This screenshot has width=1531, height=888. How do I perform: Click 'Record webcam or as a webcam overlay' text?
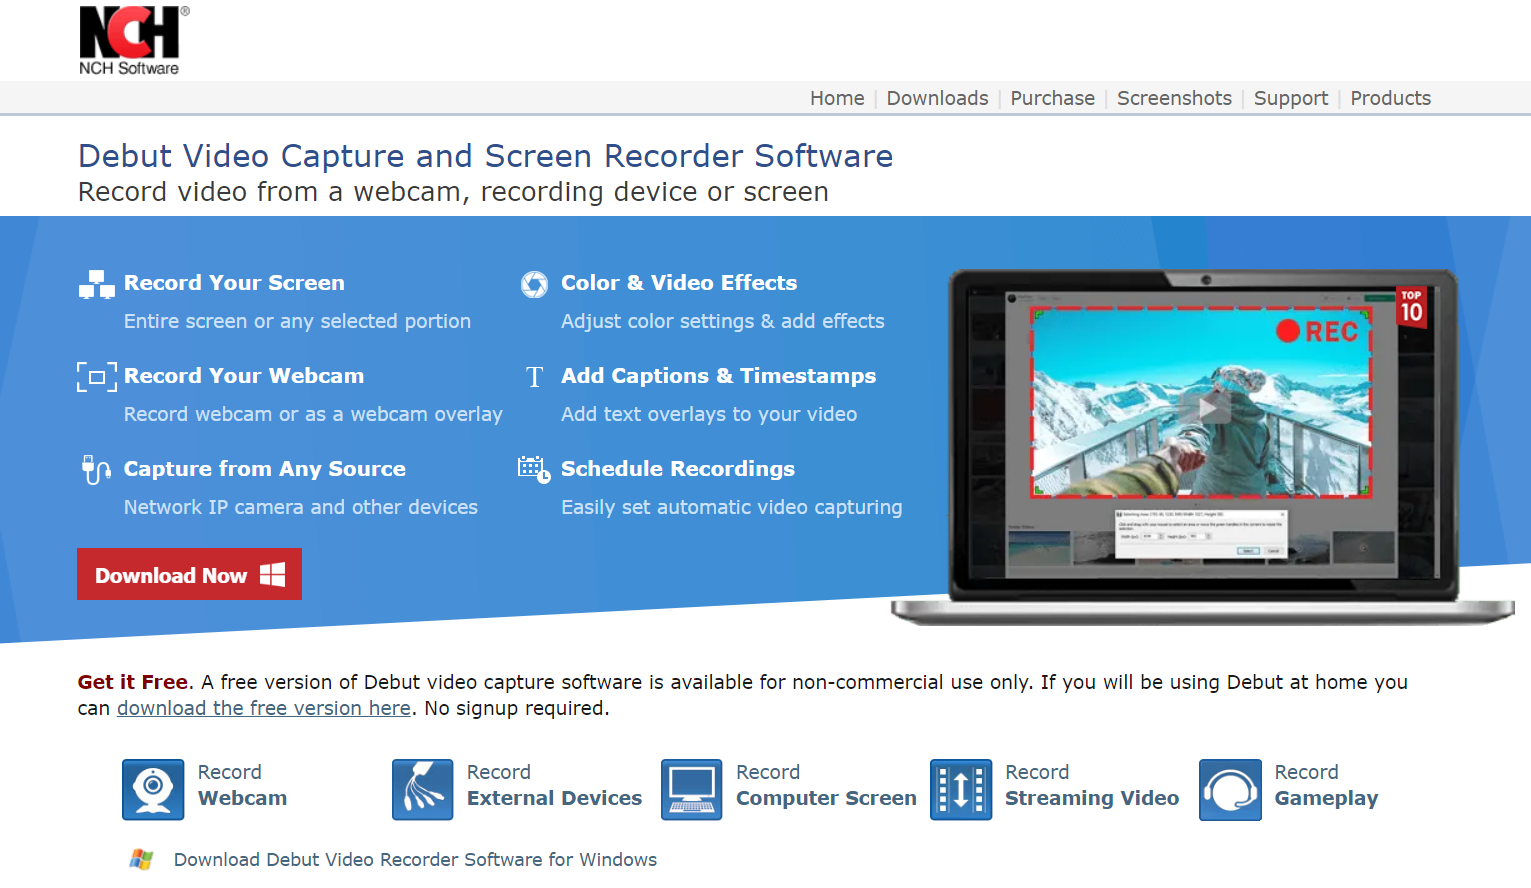(313, 414)
